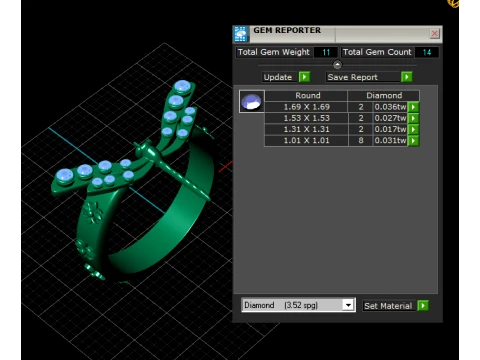480x360 pixels.
Task: Collapse the panel with the round up-arrow
Action: pyautogui.click(x=337, y=64)
